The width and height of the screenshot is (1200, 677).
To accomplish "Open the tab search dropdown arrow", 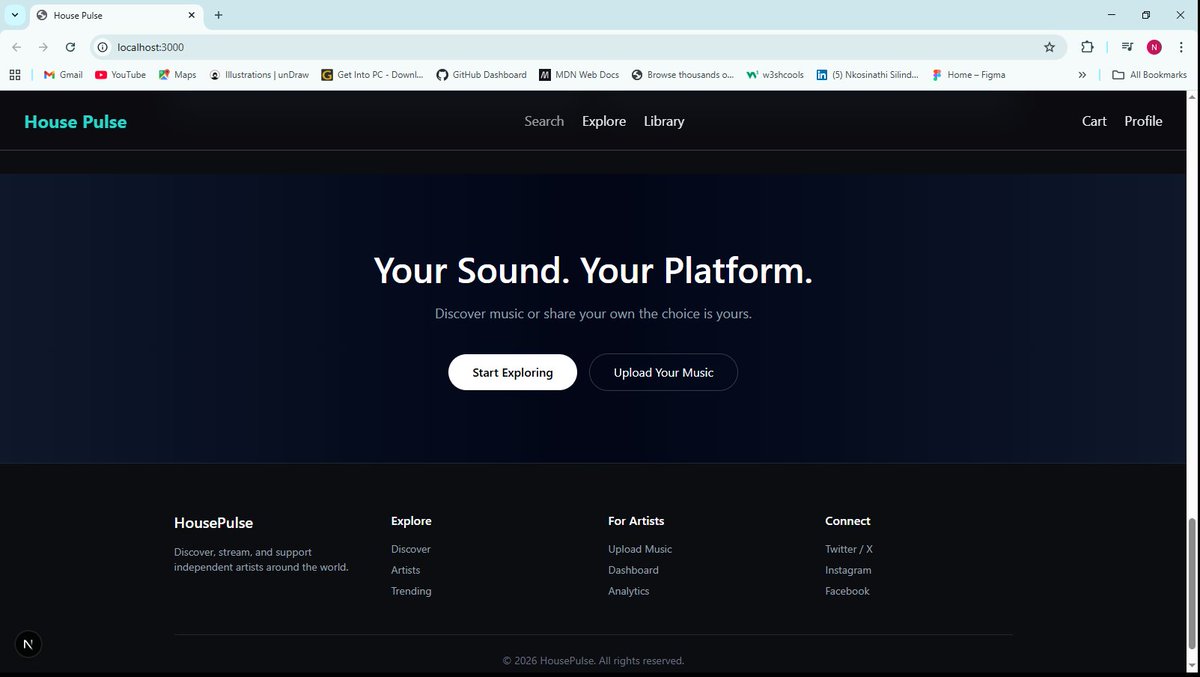I will point(15,15).
